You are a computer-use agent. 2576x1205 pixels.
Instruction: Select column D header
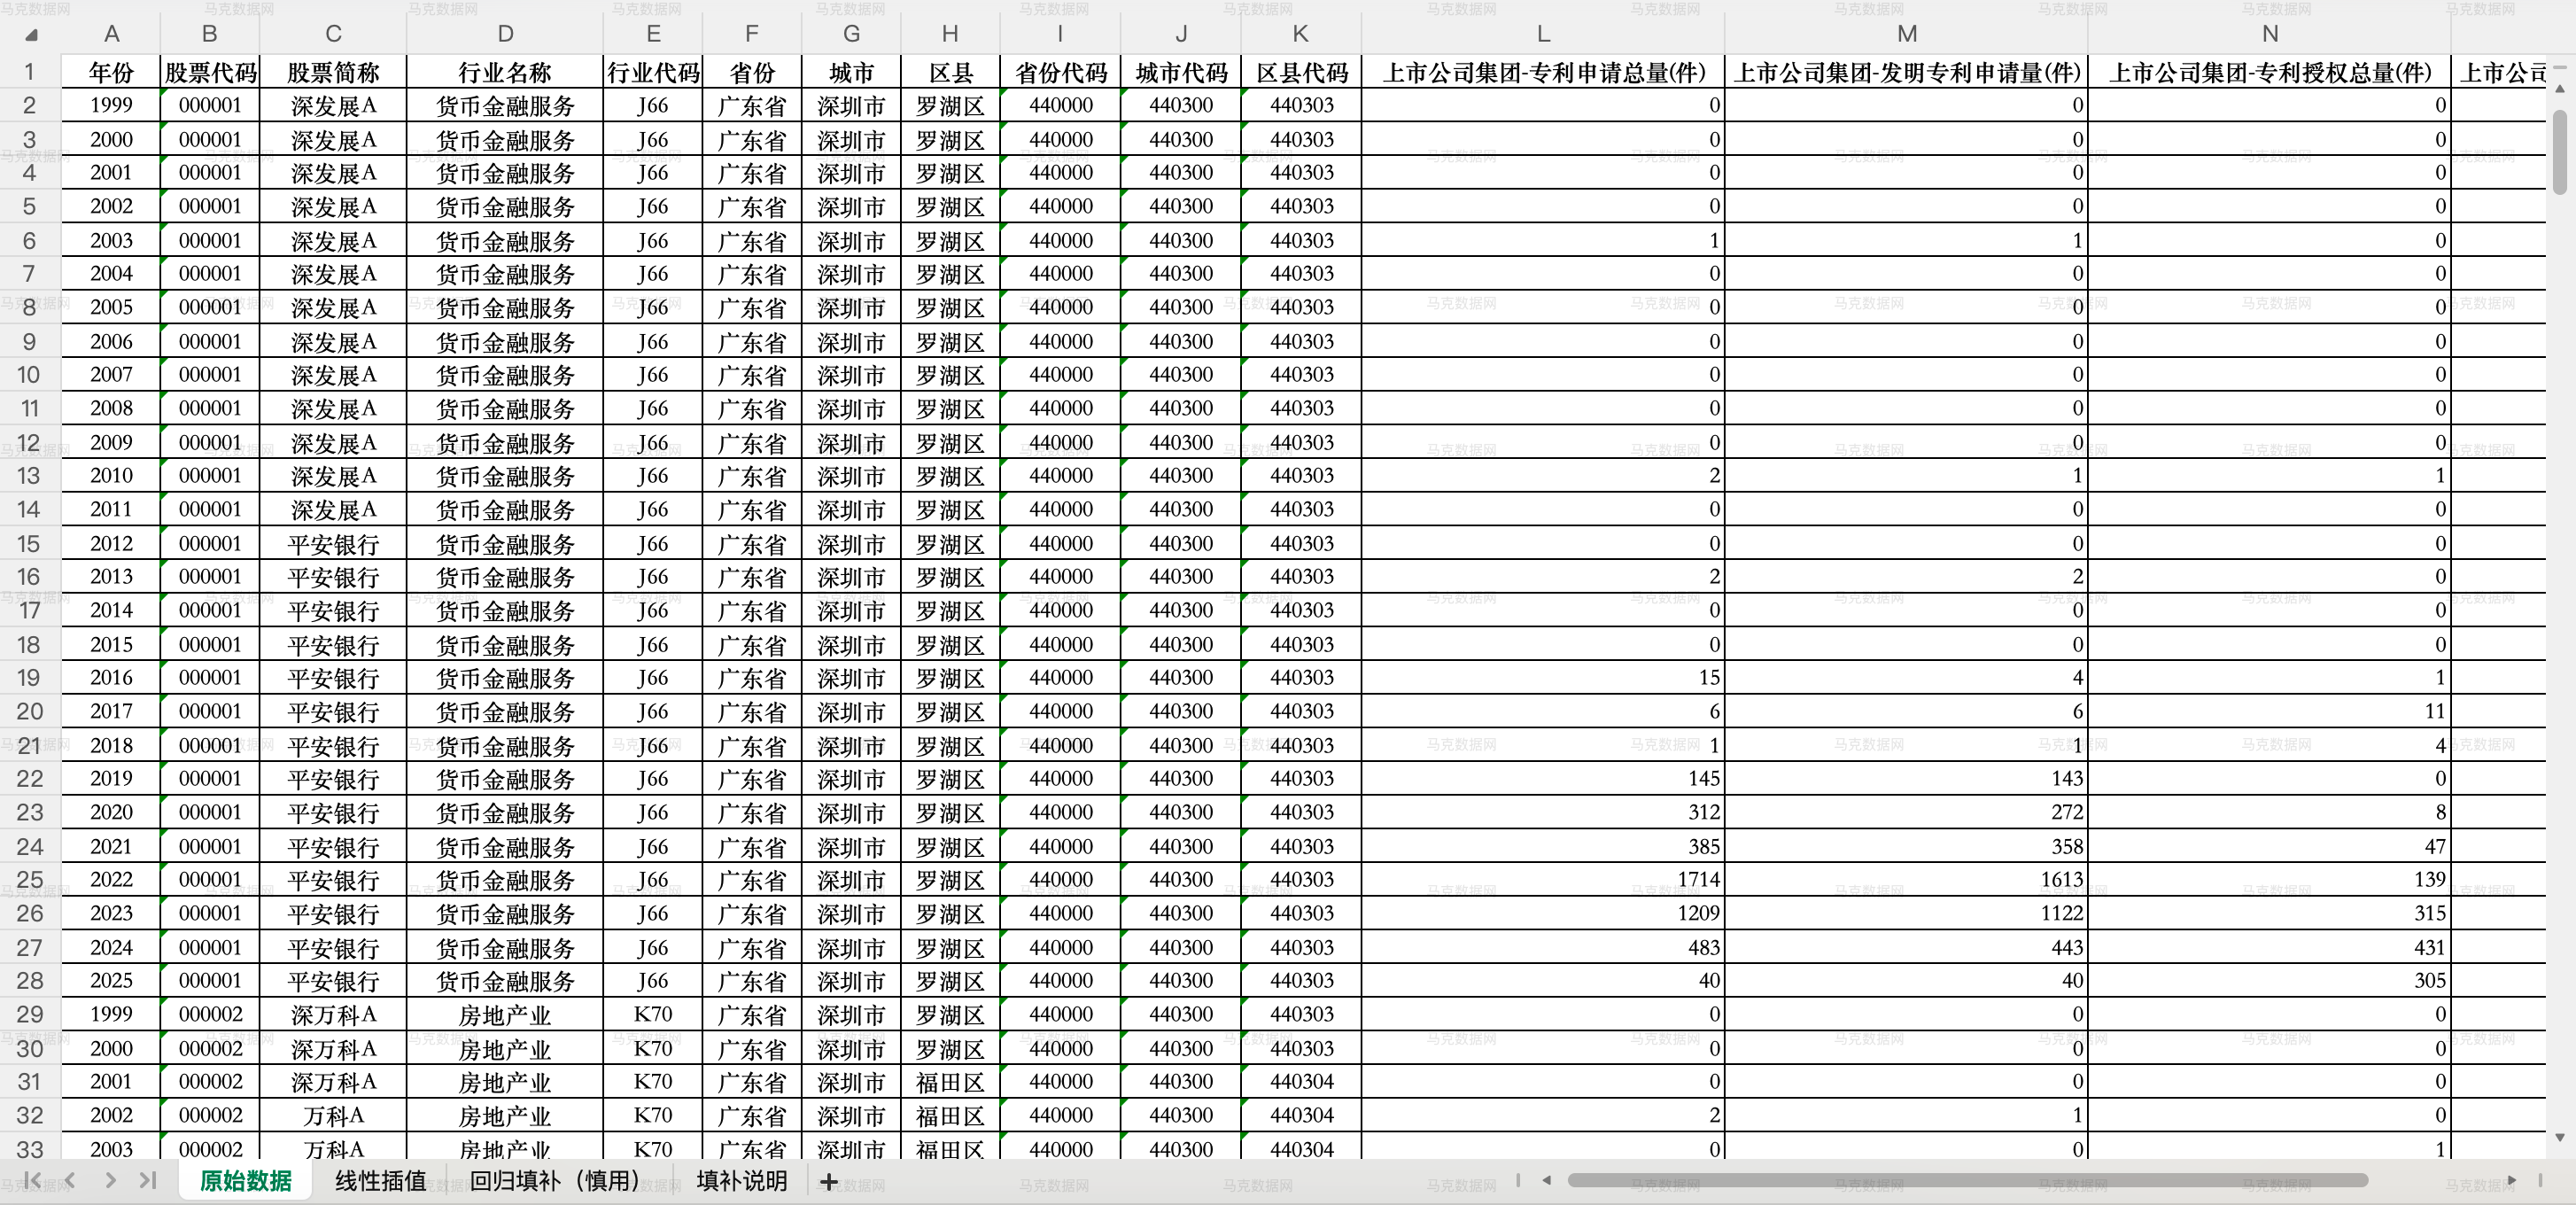point(505,34)
